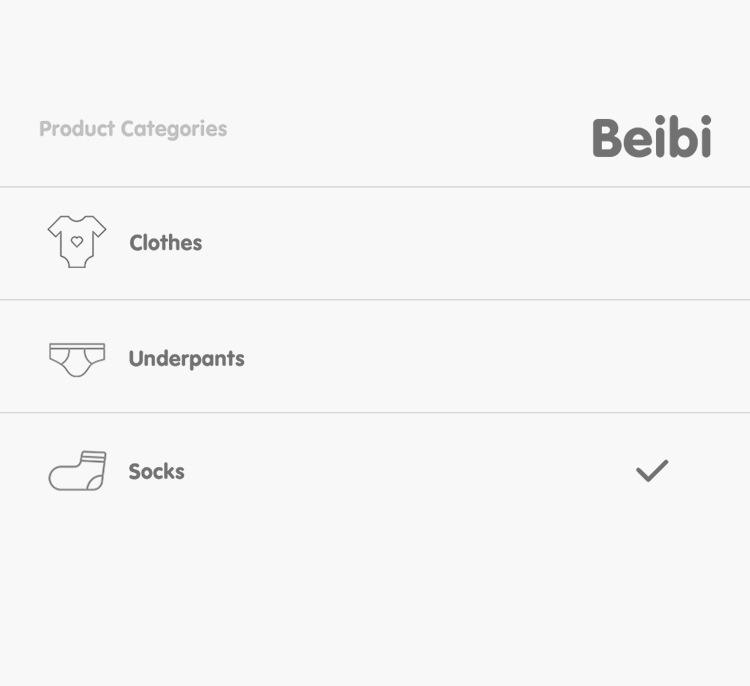Click the Product Categories heading

point(133,129)
